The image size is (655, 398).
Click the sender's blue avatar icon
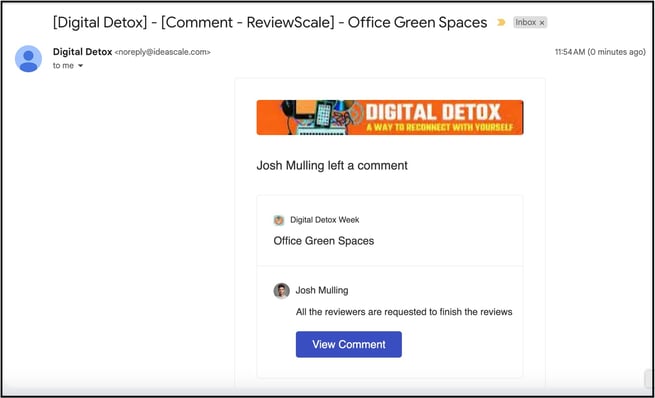click(28, 59)
